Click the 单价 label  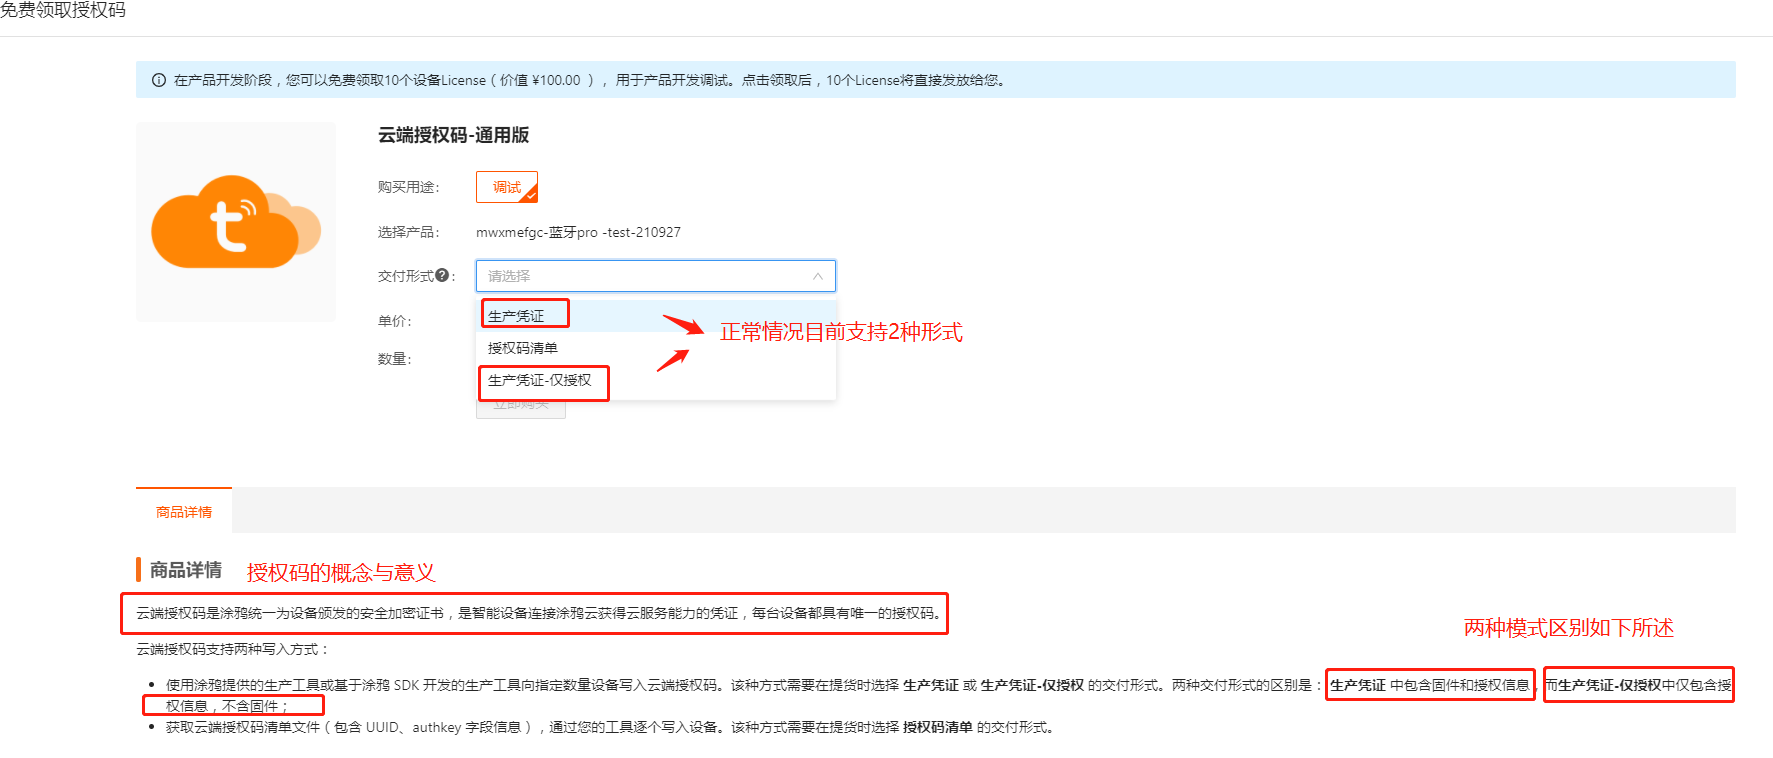tap(395, 321)
